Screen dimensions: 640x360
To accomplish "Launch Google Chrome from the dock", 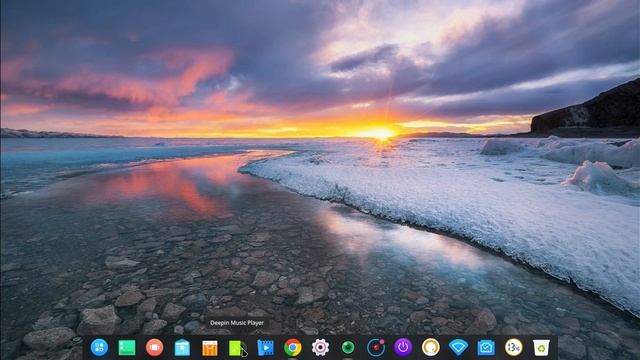I will point(293,348).
